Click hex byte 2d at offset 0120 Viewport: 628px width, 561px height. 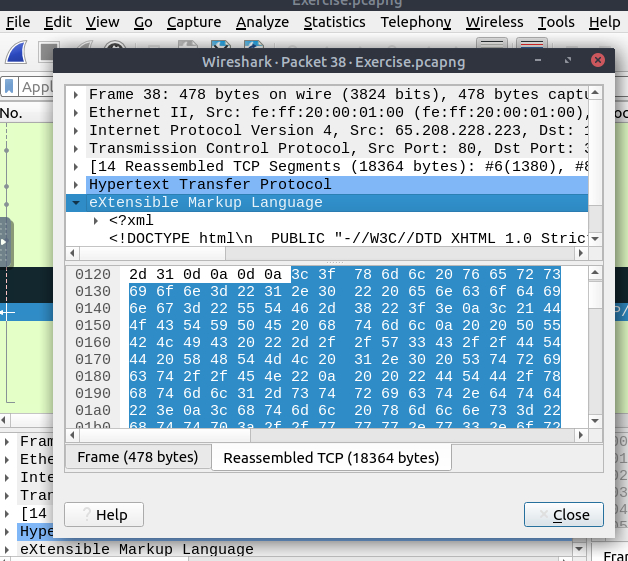pyautogui.click(x=138, y=275)
